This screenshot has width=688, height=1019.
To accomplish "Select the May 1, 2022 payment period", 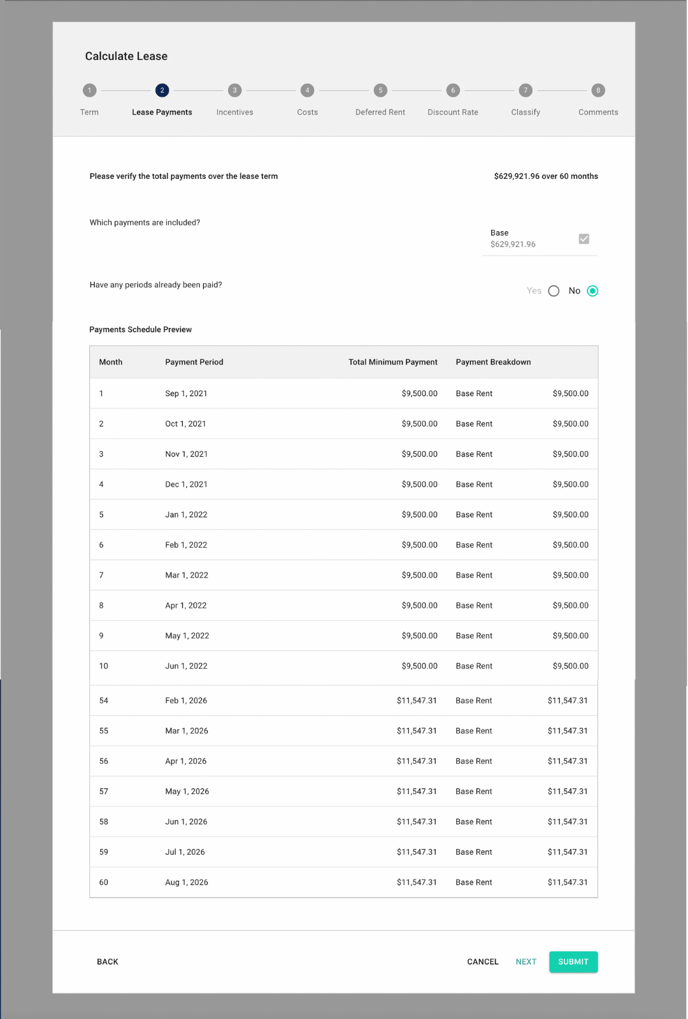I will point(187,636).
